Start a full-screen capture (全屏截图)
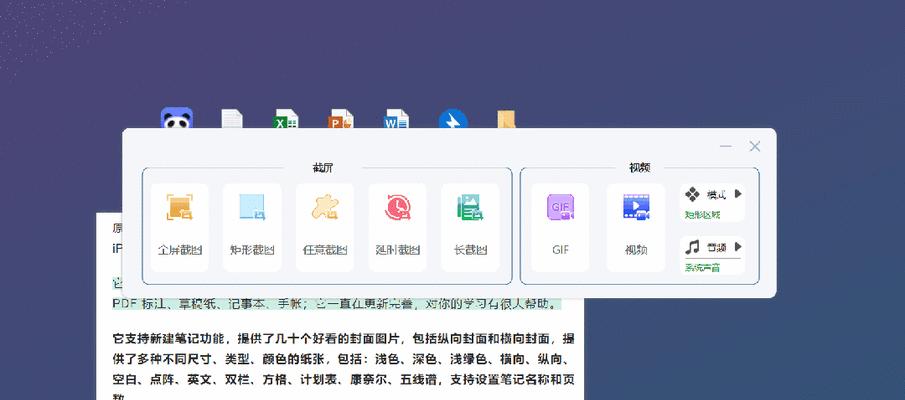The width and height of the screenshot is (905, 400). coord(179,227)
